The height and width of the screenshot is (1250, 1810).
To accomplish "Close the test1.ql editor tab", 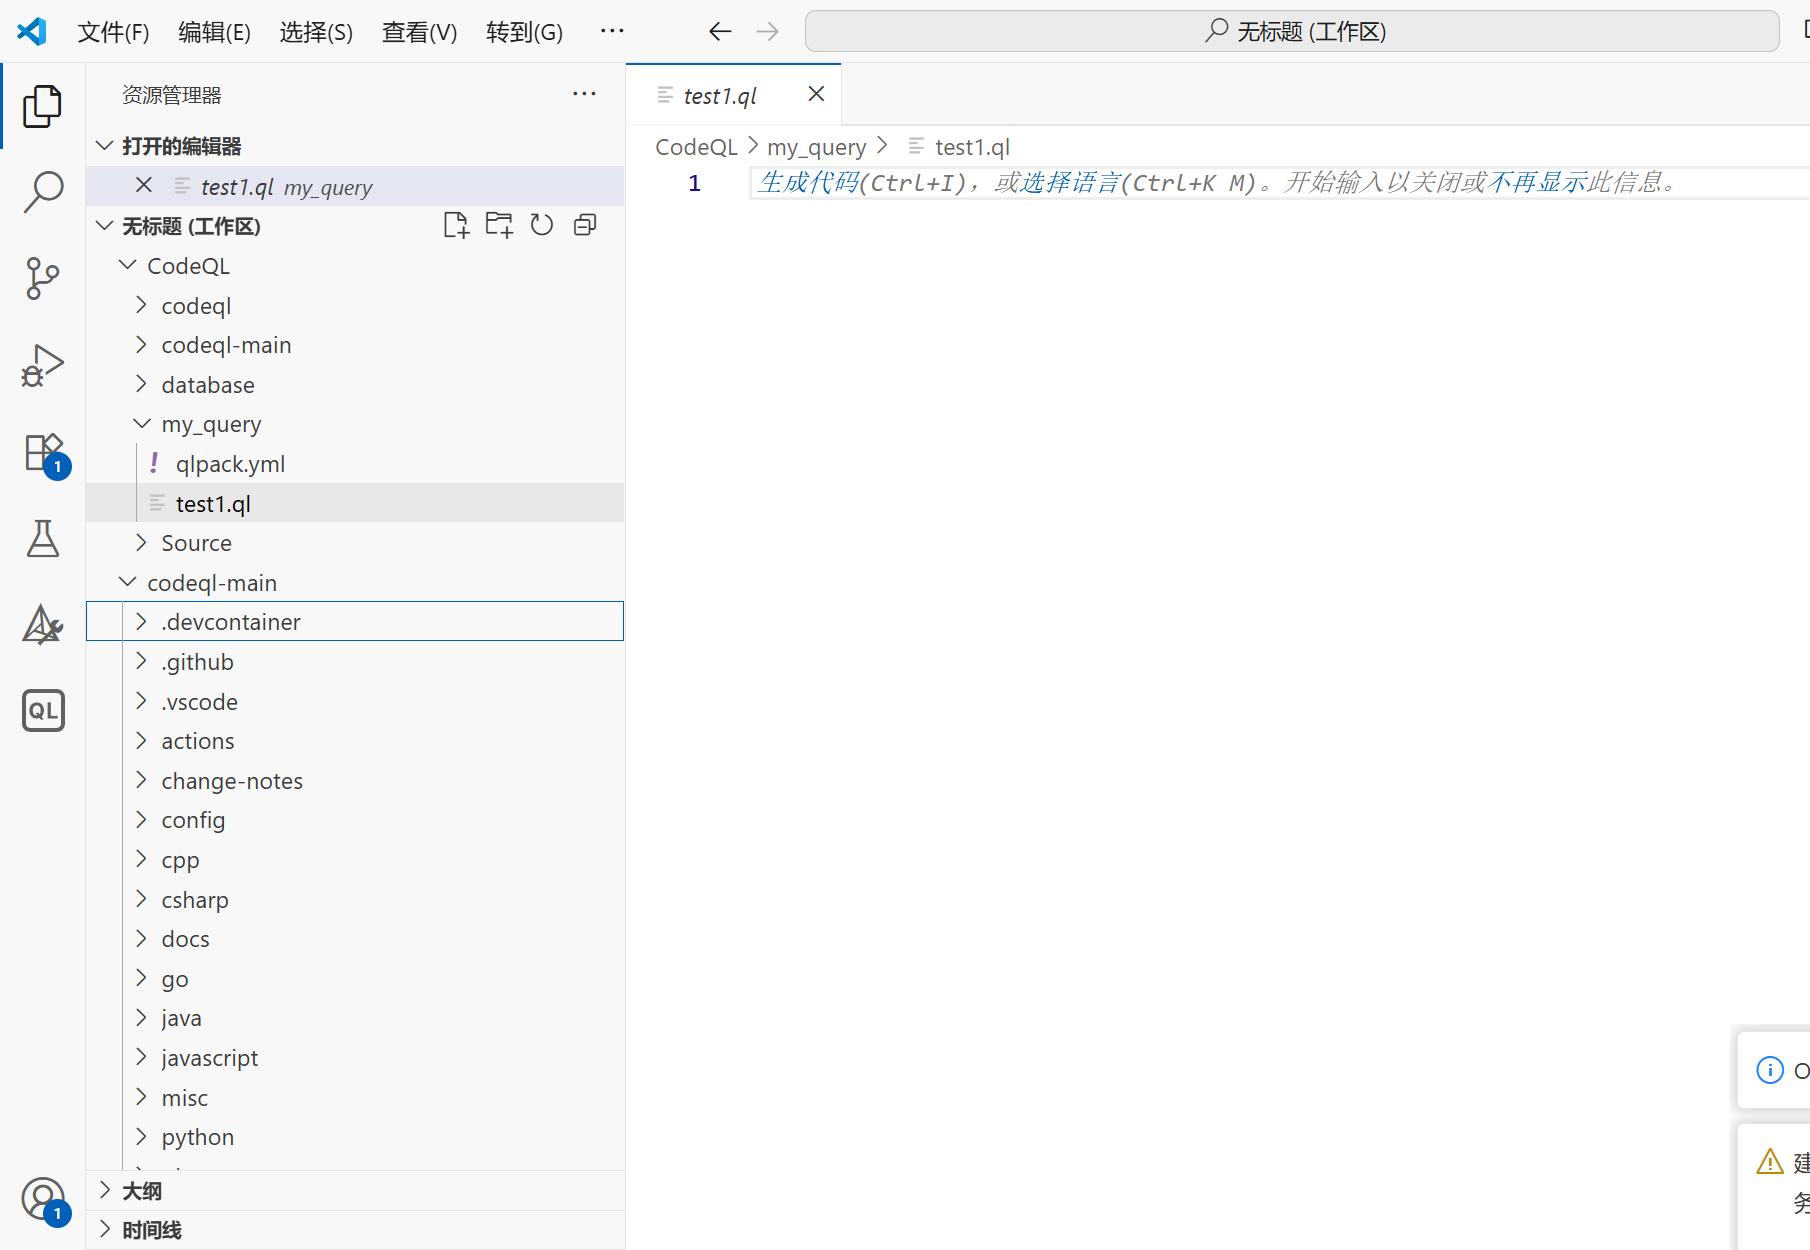I will tap(816, 94).
